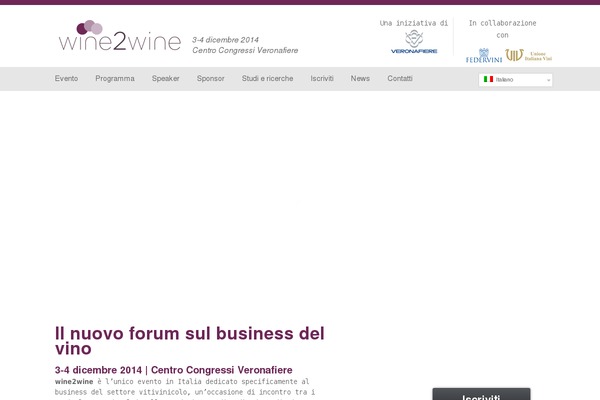The height and width of the screenshot is (400, 600).
Task: Click 'Una iniziativa di' text
Action: pos(414,23)
